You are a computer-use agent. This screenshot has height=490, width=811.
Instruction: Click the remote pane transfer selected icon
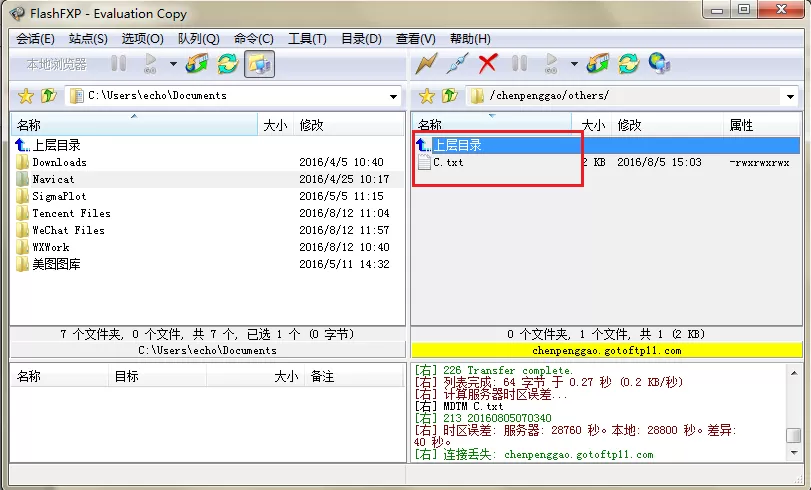(597, 64)
